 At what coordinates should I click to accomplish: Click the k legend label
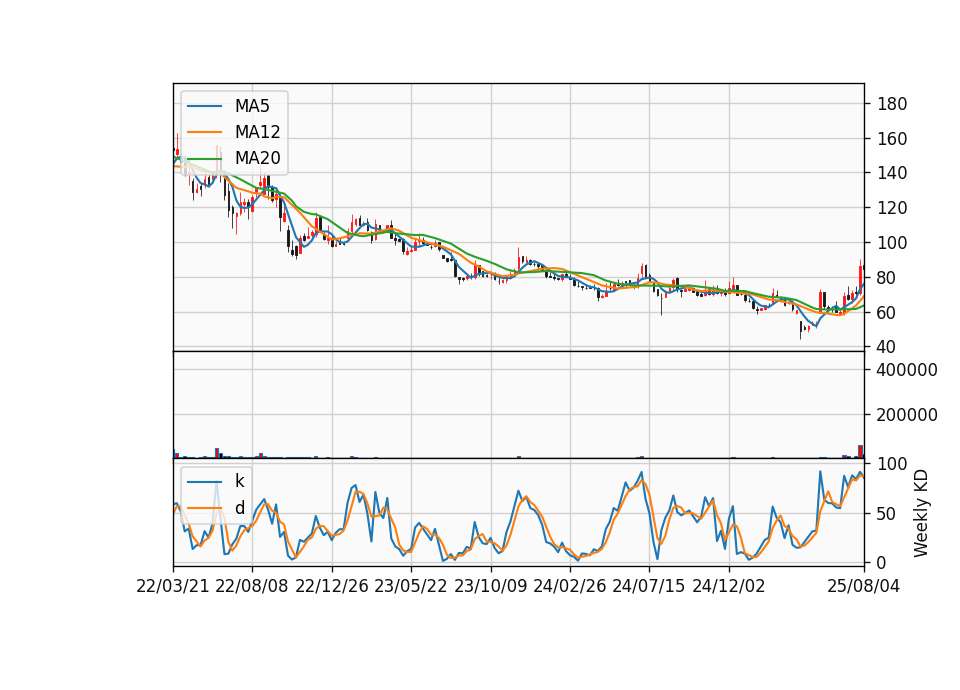tap(239, 481)
